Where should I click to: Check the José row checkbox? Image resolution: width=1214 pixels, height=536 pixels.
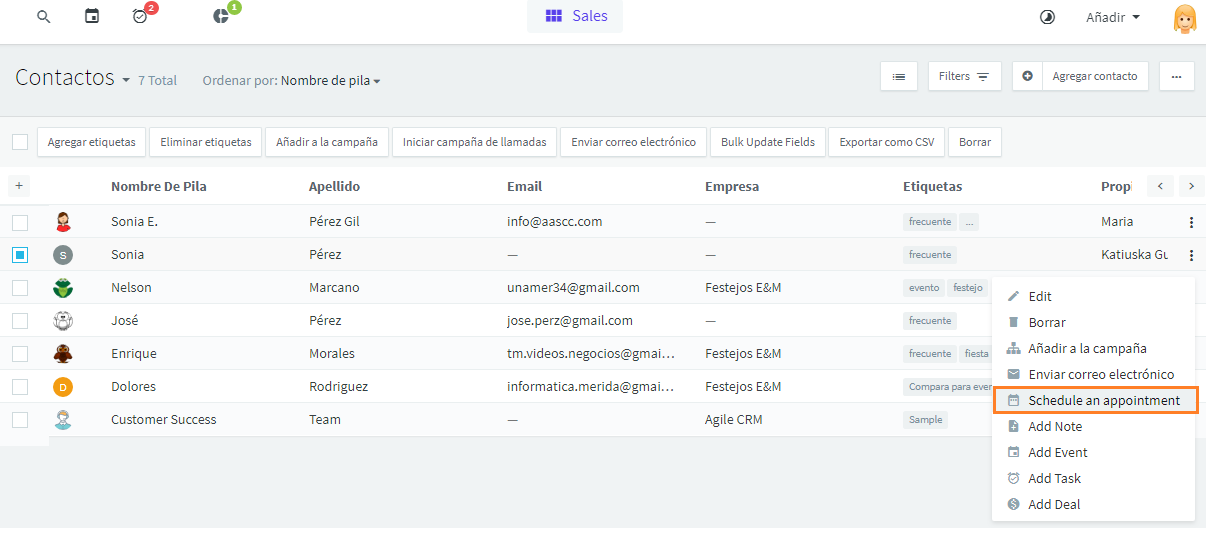pyautogui.click(x=20, y=321)
